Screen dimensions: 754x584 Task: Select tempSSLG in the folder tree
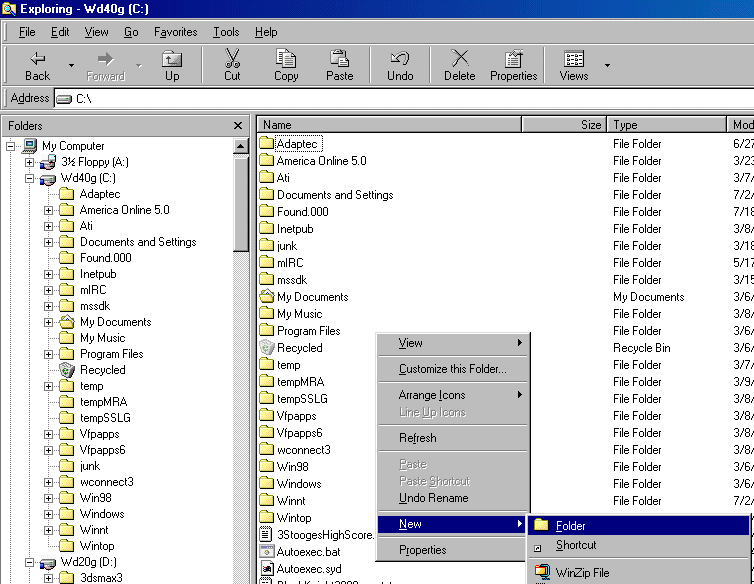click(105, 418)
